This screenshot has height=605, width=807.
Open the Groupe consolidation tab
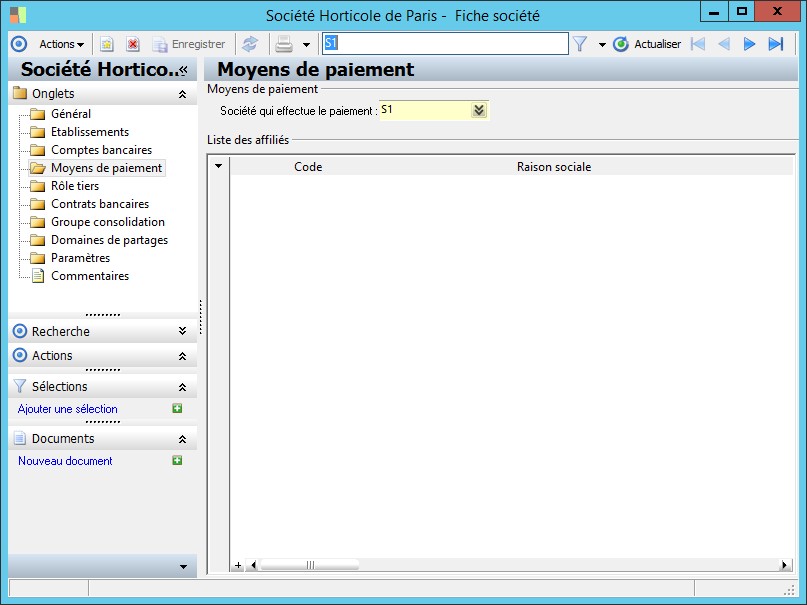pos(108,222)
